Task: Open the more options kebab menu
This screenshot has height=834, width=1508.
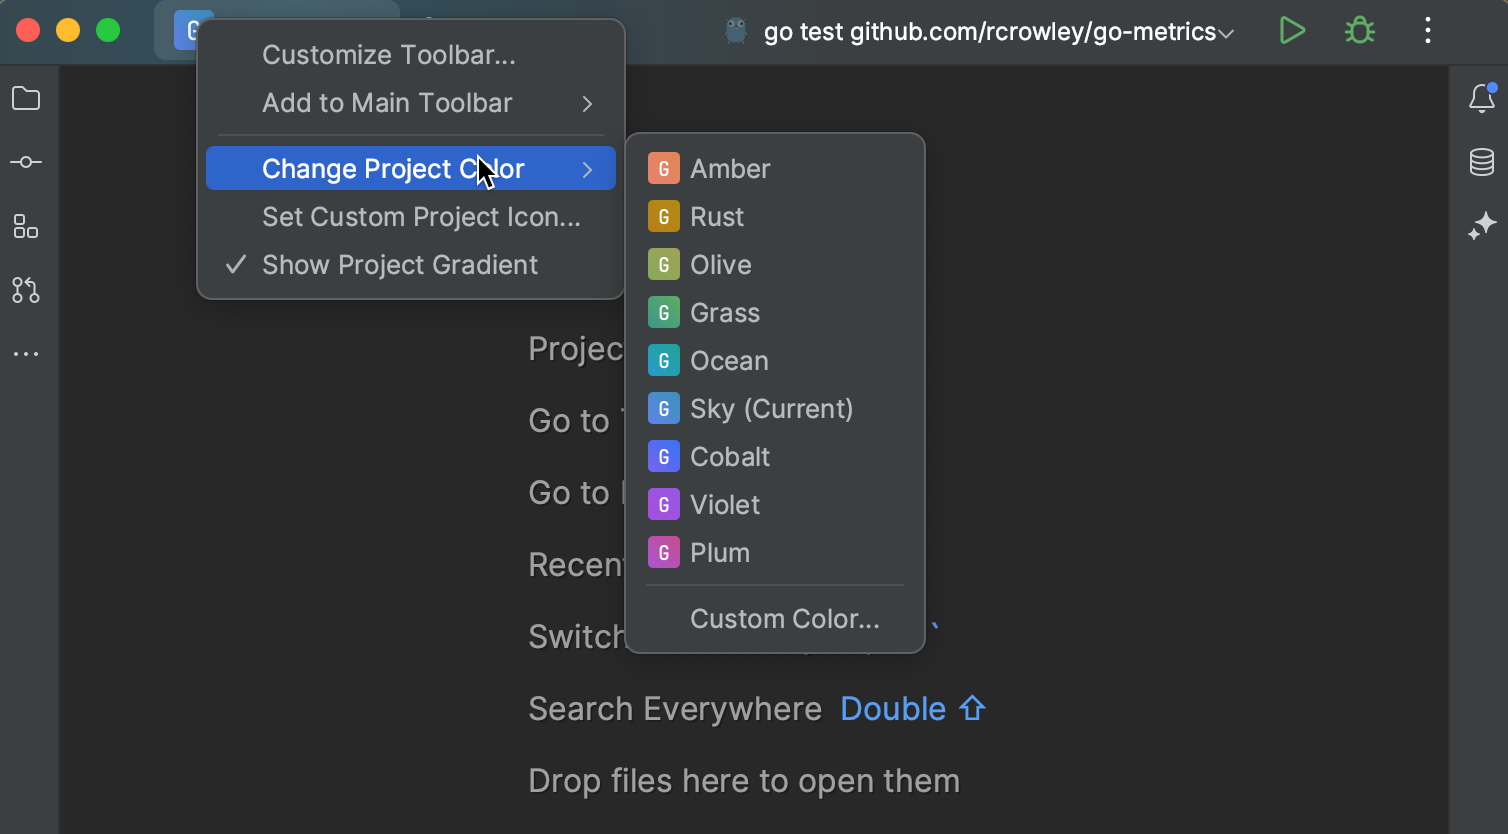Action: pyautogui.click(x=1428, y=30)
